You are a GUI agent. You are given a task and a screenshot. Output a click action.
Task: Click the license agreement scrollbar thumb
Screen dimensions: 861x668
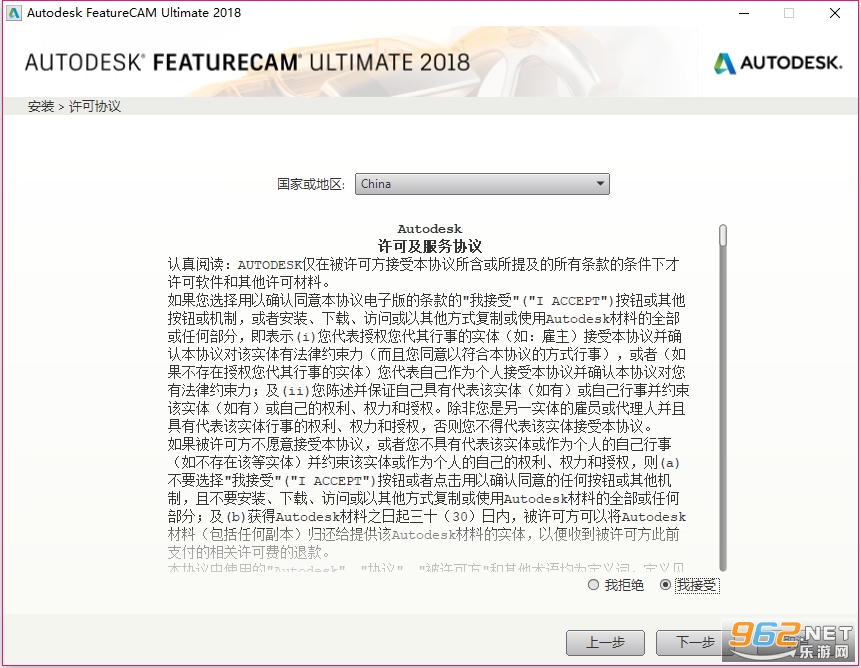point(723,235)
